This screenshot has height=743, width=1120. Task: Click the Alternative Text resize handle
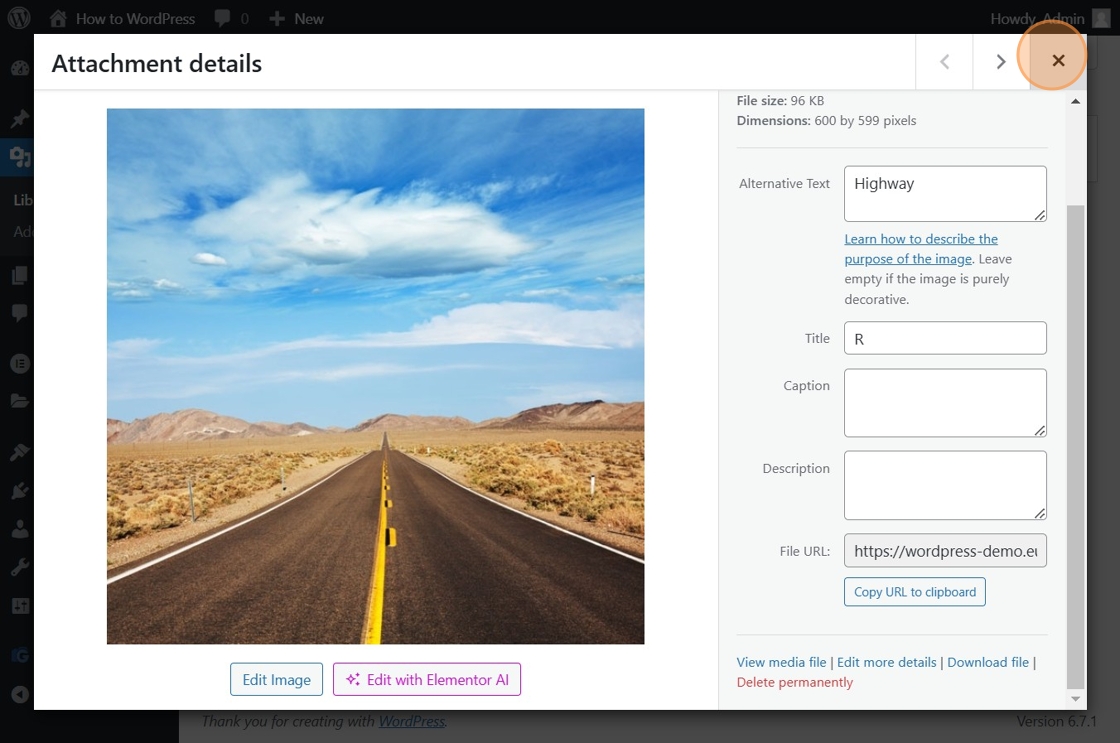pyautogui.click(x=1040, y=215)
